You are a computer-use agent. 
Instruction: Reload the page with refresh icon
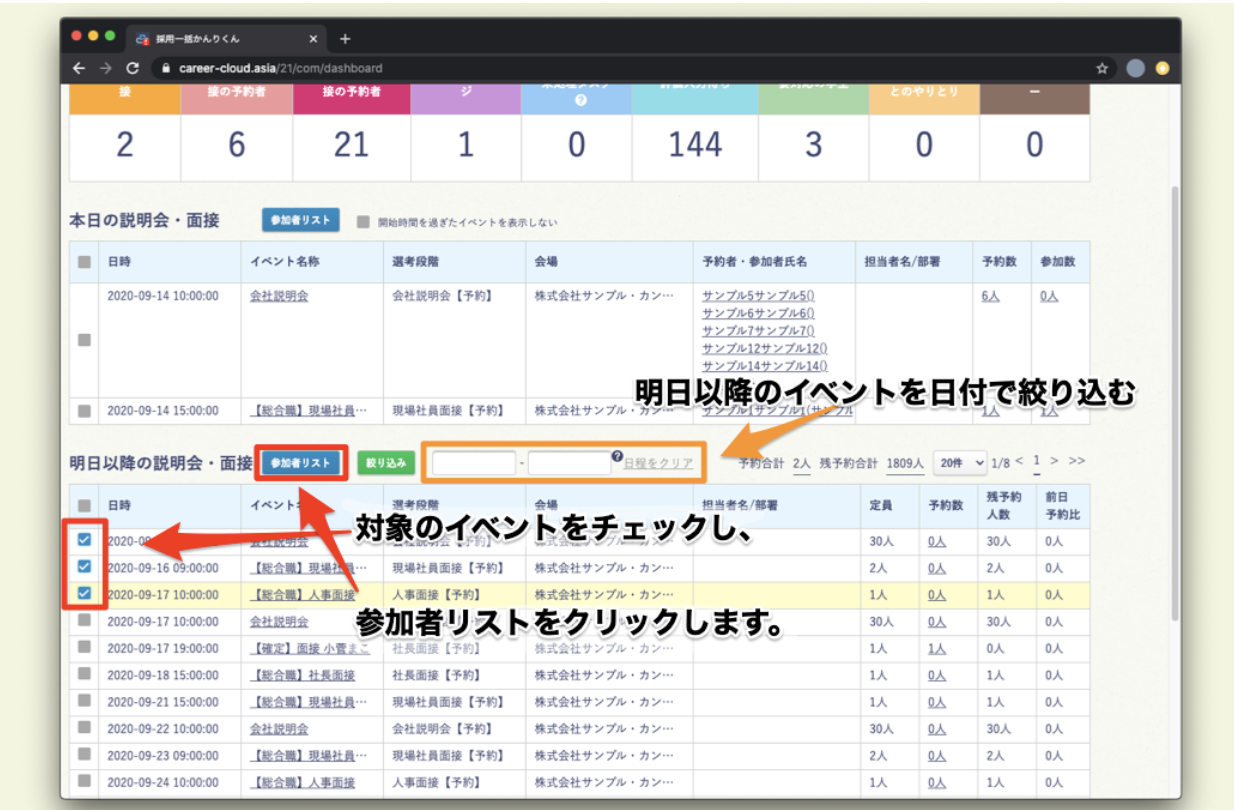[133, 69]
